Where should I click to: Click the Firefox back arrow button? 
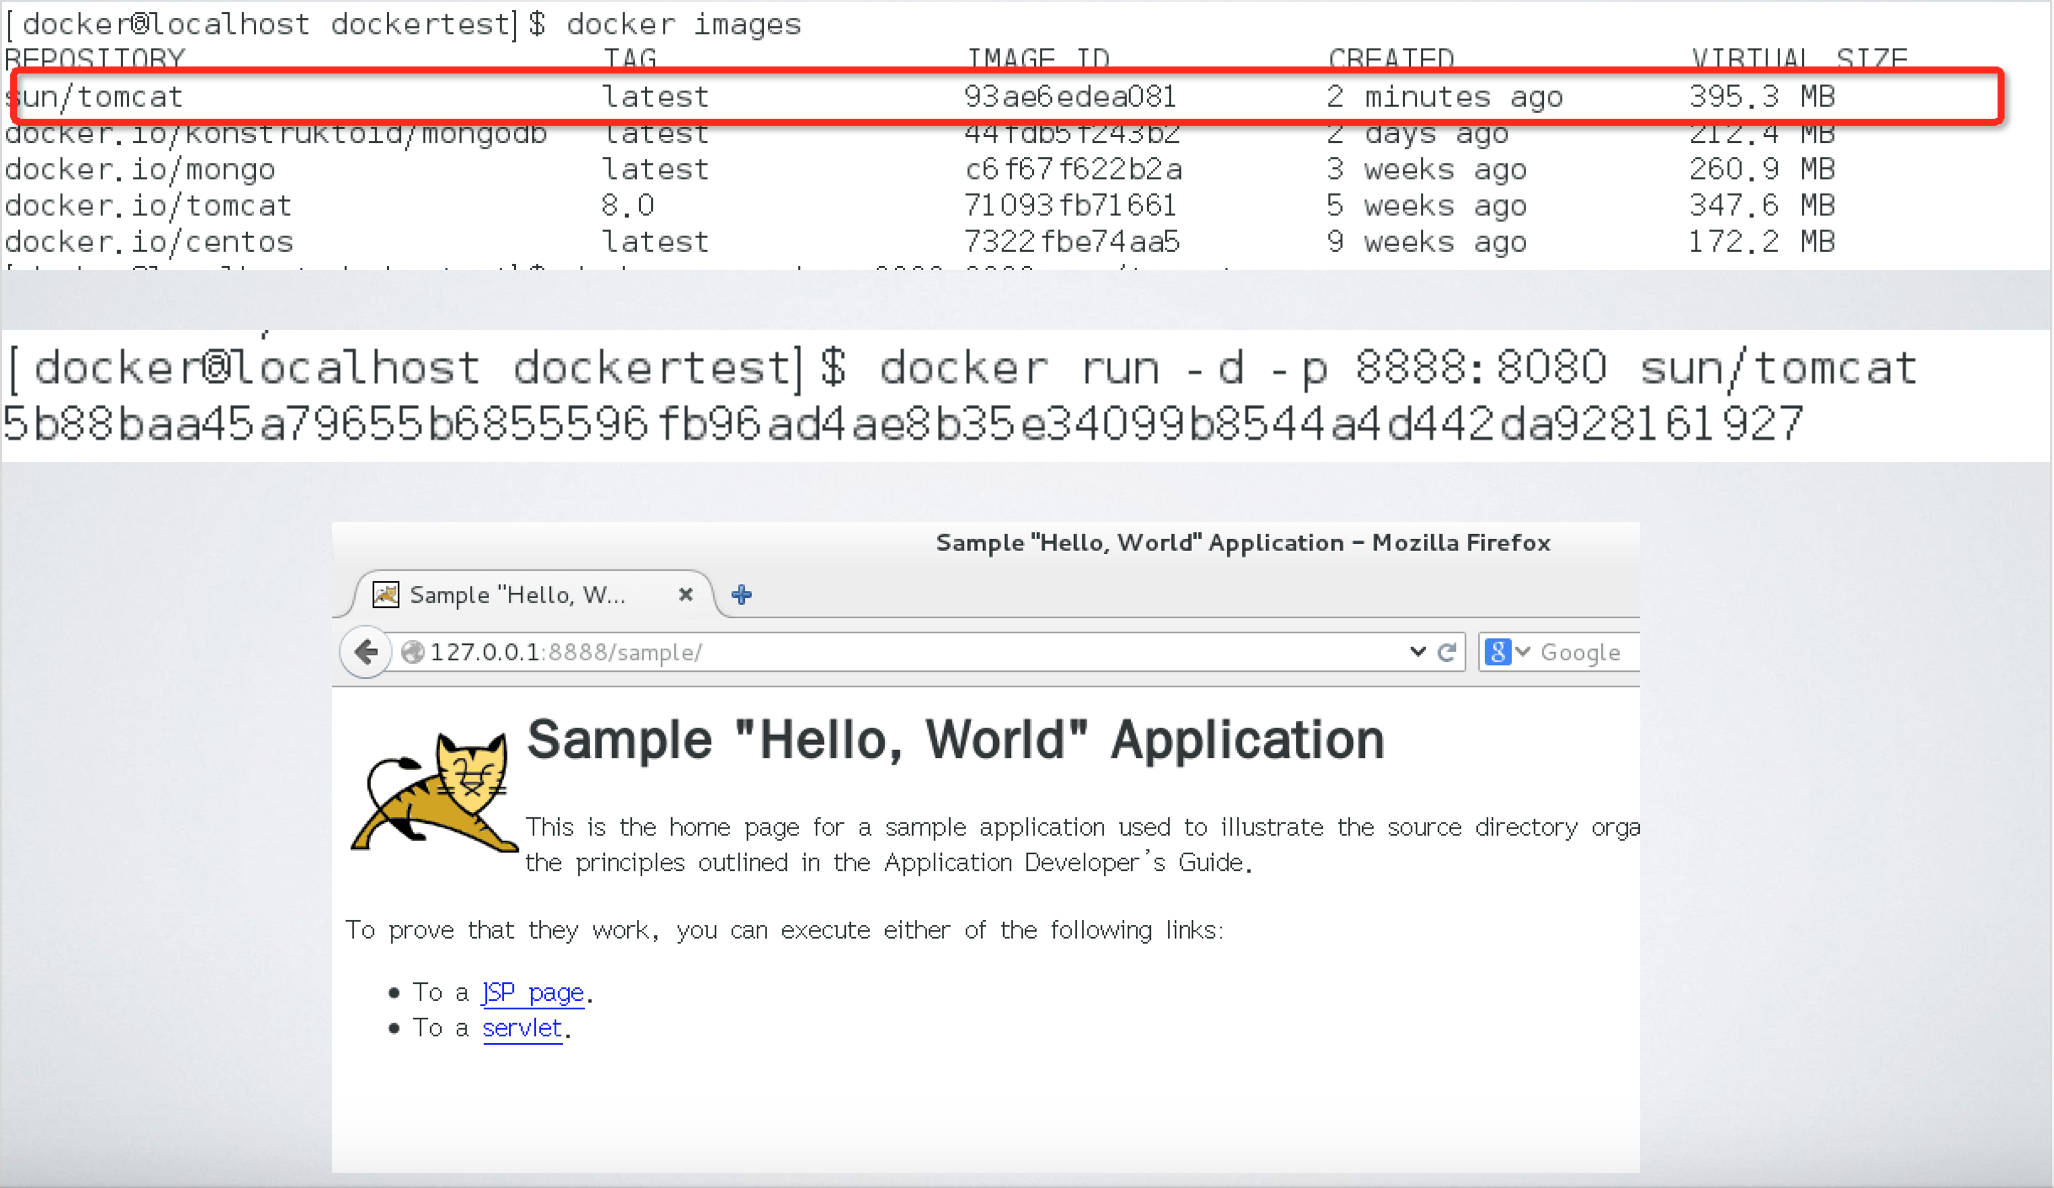coord(366,652)
